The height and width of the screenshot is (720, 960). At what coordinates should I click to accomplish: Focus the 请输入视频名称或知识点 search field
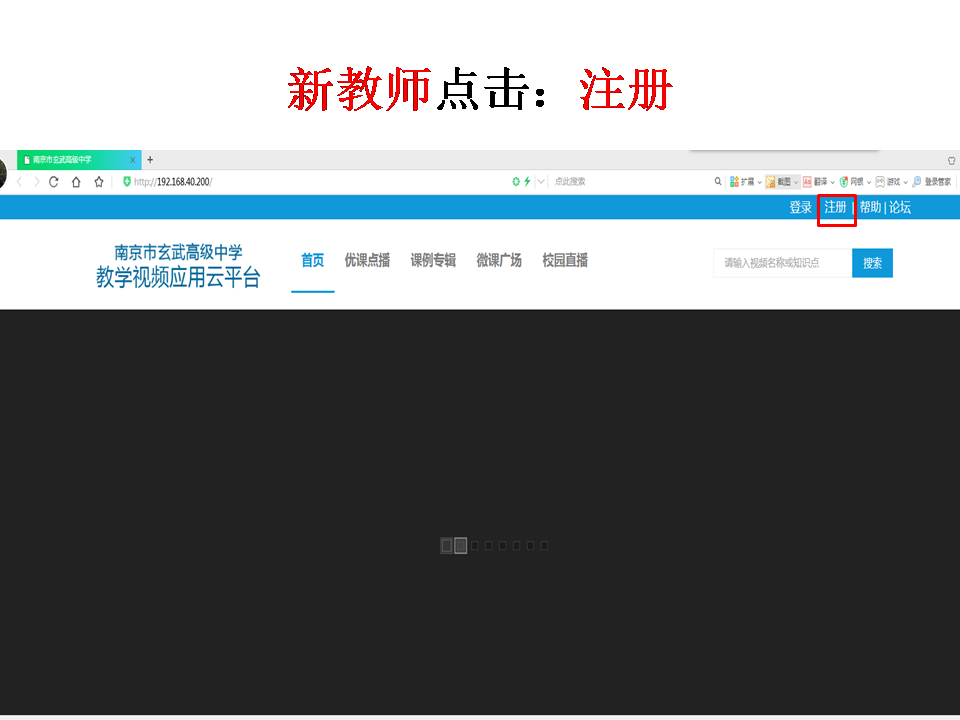pyautogui.click(x=783, y=263)
